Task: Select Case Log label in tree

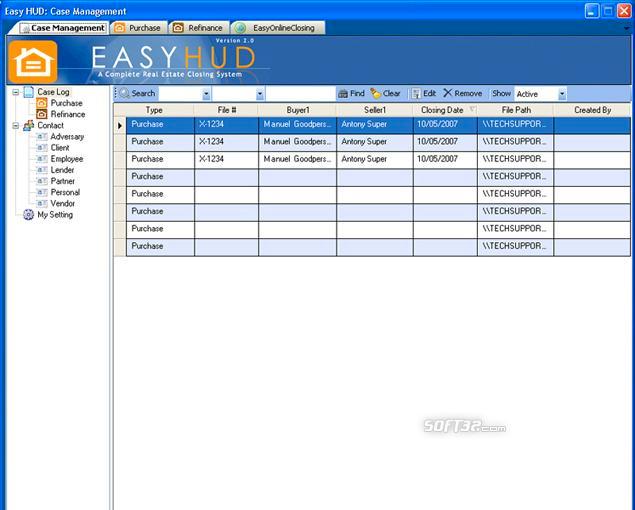Action: point(53,92)
